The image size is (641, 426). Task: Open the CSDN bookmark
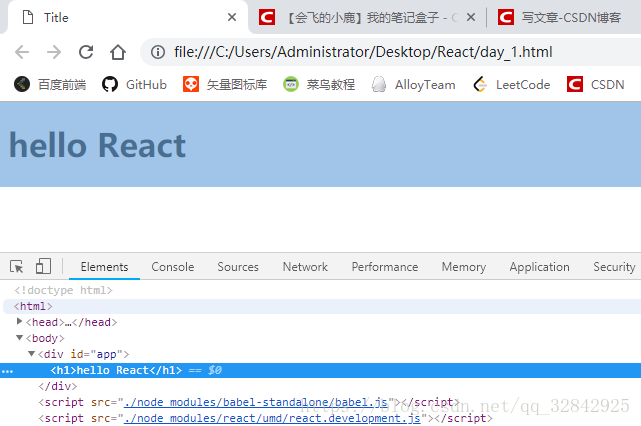pos(596,85)
